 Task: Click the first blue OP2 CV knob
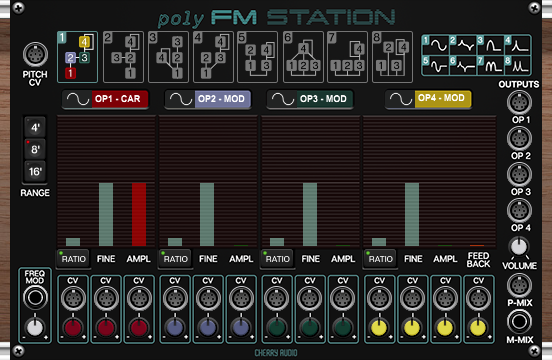click(x=175, y=328)
